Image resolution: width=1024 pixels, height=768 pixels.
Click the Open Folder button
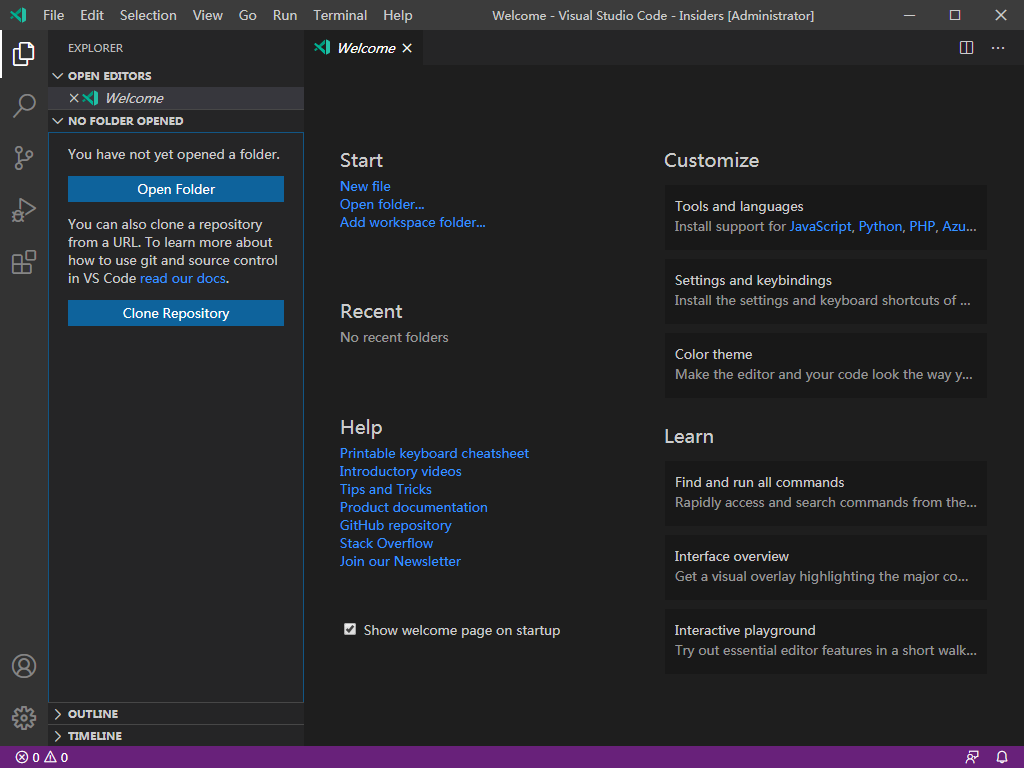click(176, 189)
